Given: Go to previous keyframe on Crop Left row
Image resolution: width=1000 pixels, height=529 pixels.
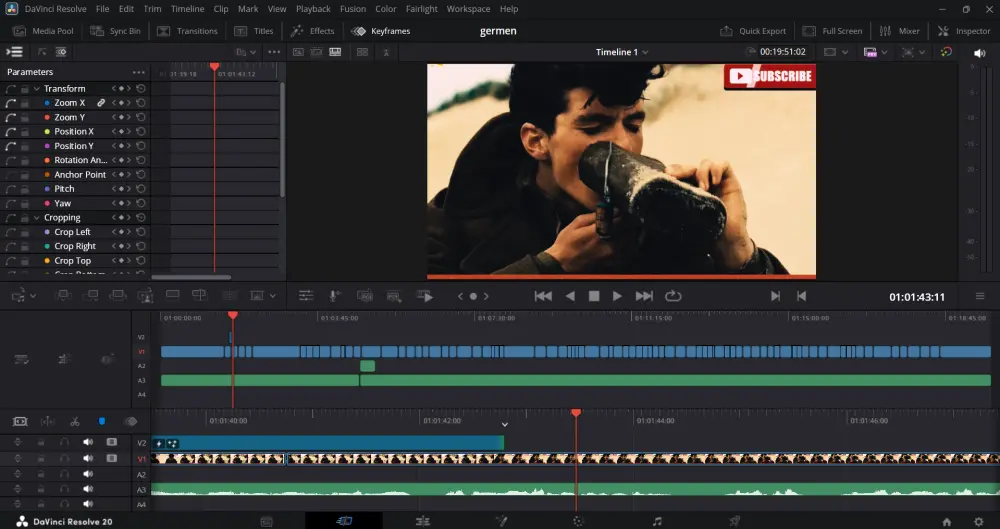Looking at the screenshot, I should (x=114, y=232).
